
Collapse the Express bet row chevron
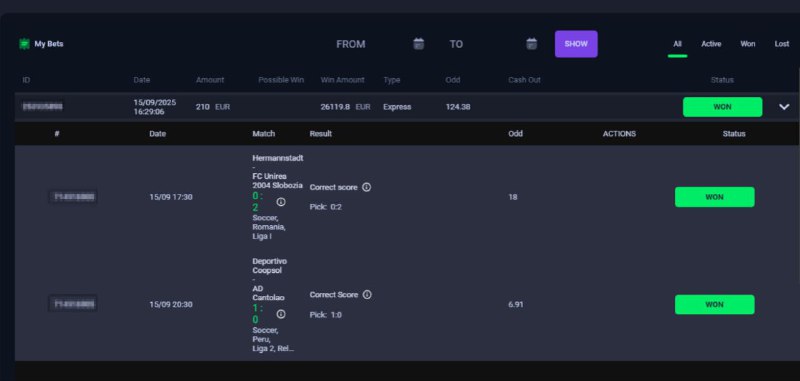pyautogui.click(x=784, y=107)
